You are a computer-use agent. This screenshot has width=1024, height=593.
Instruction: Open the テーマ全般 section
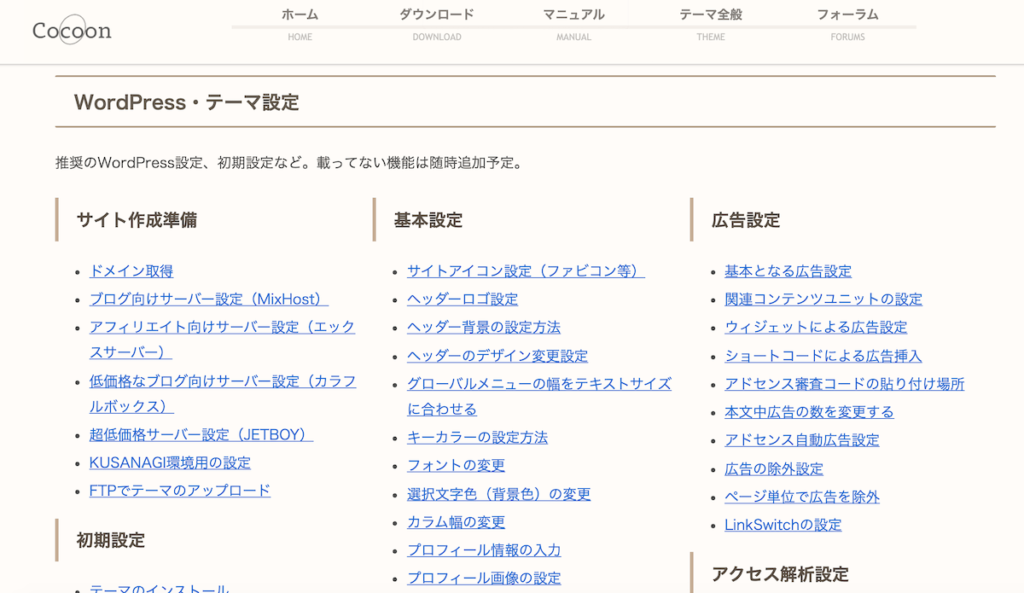710,14
